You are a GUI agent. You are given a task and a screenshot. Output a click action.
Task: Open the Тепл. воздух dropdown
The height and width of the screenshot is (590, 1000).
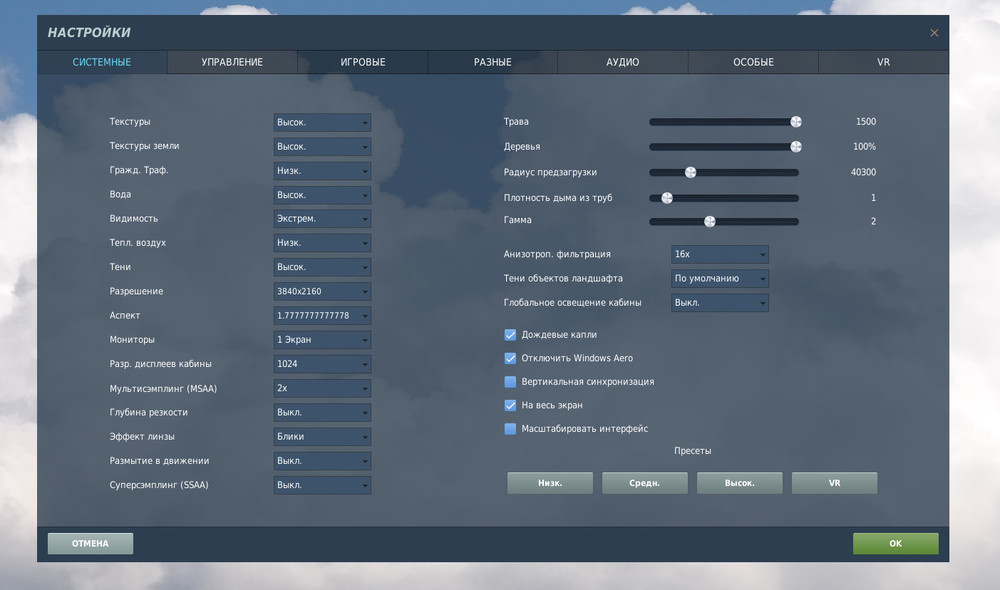[x=322, y=242]
